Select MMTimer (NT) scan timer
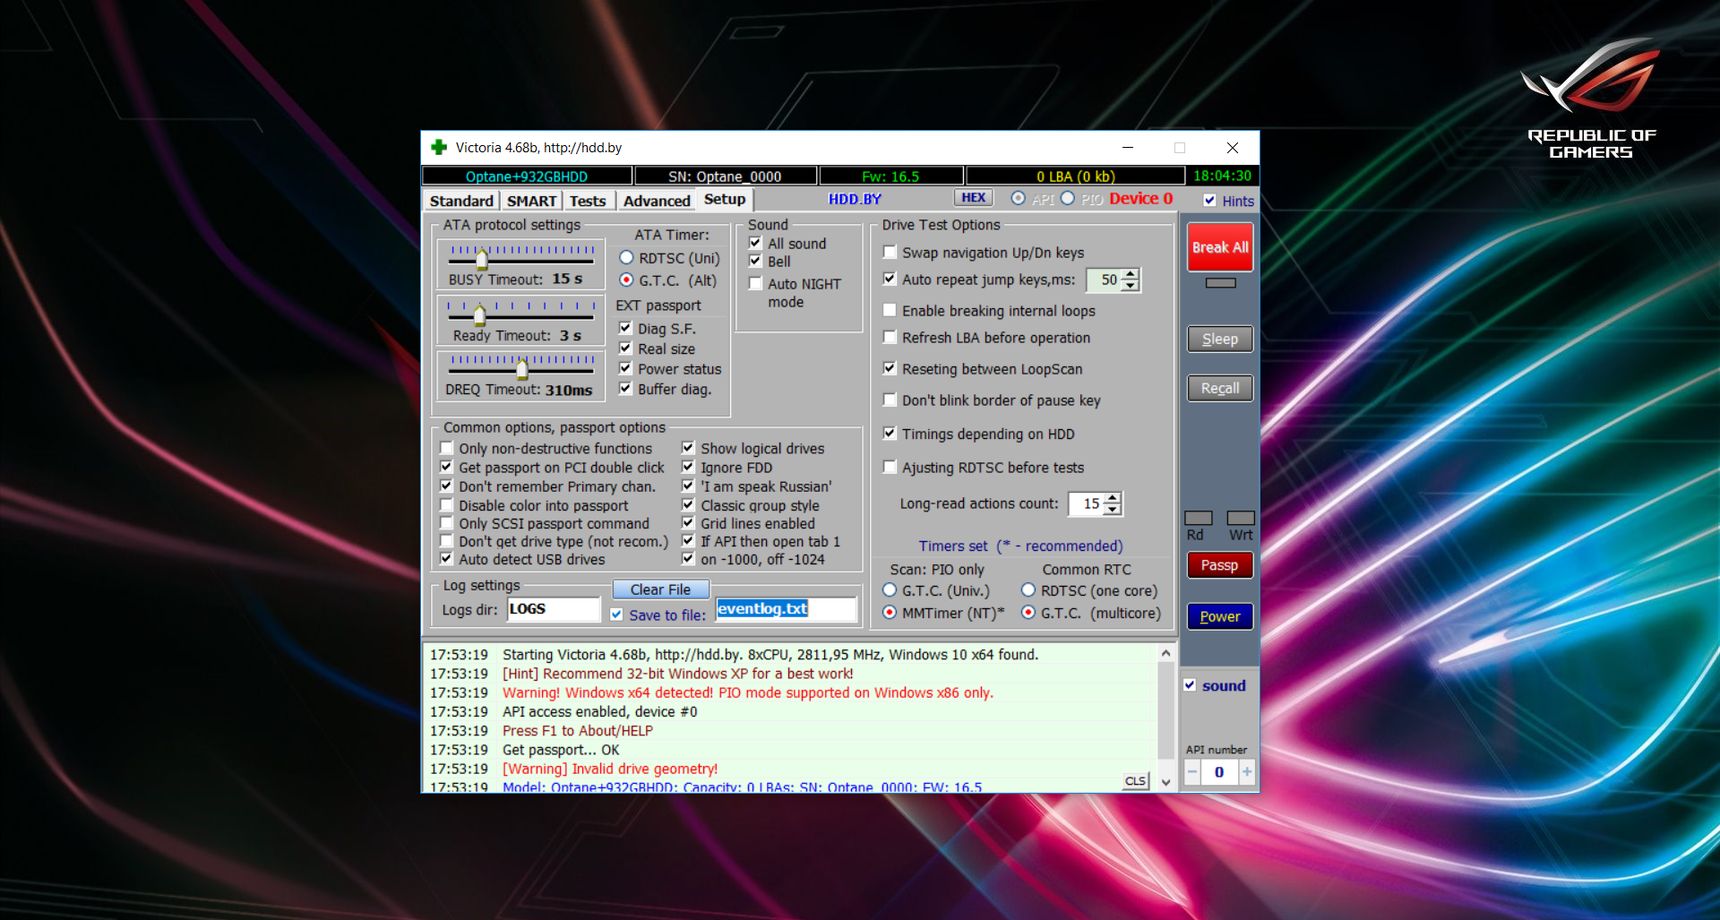The image size is (1720, 920). (889, 613)
